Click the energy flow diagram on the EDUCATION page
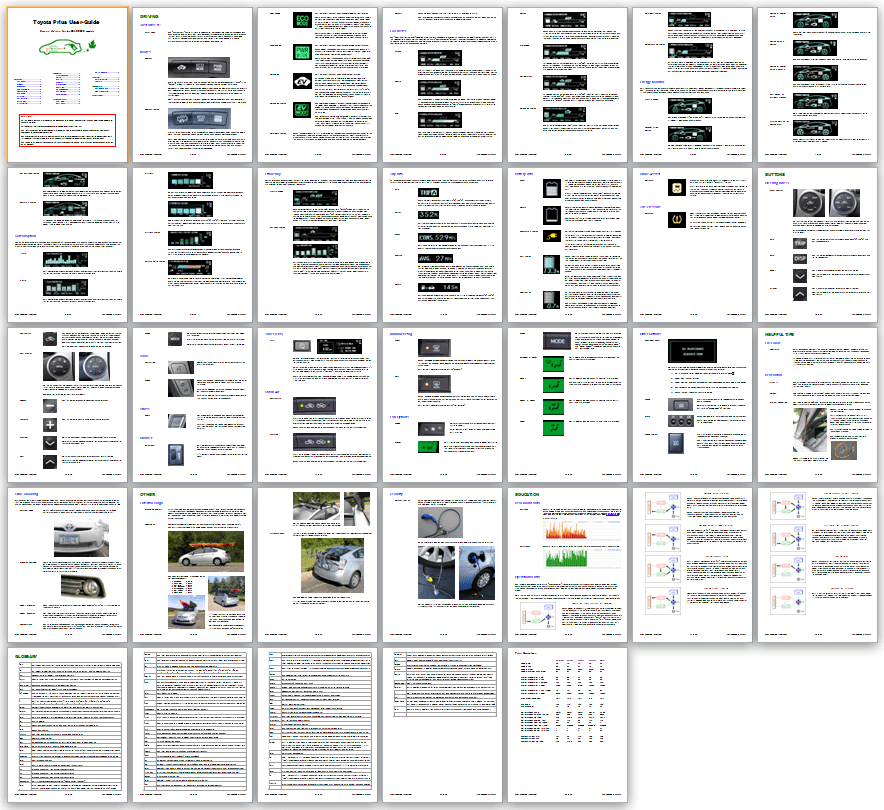The width and height of the screenshot is (884, 810). tap(537, 615)
